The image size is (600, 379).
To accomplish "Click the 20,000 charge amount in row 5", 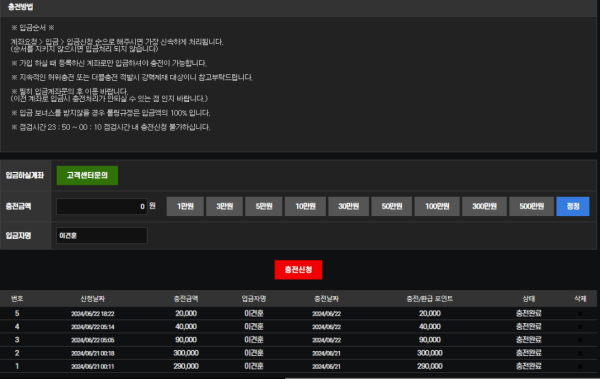I will pos(186,313).
